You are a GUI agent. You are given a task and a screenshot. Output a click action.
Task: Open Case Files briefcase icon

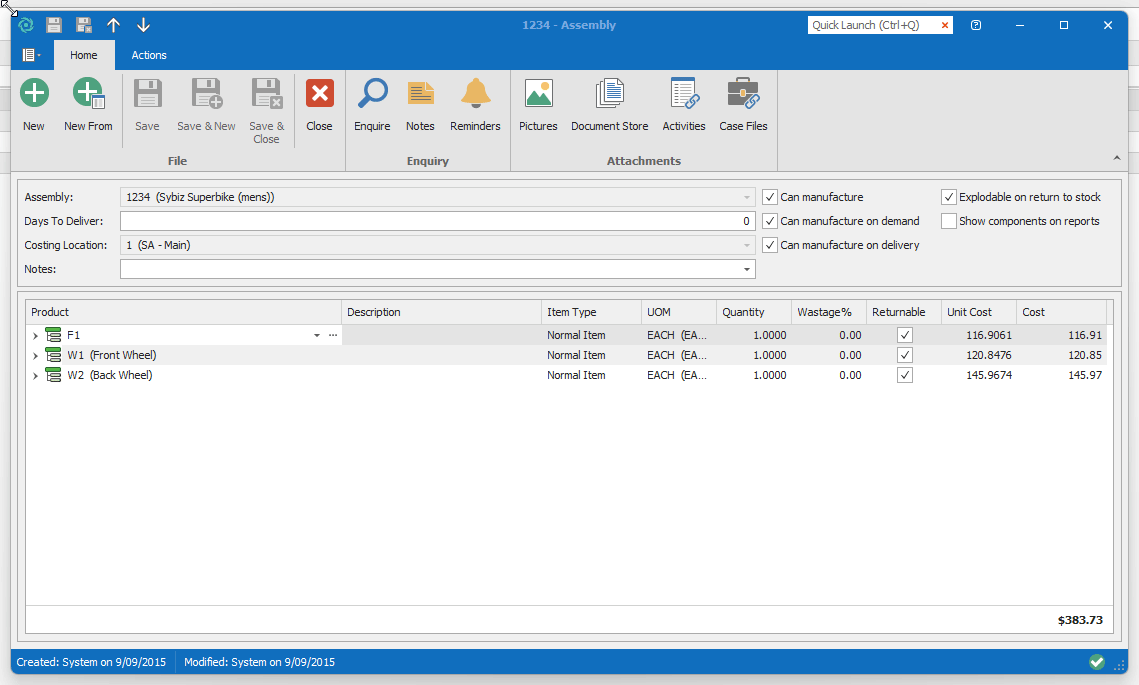click(743, 95)
